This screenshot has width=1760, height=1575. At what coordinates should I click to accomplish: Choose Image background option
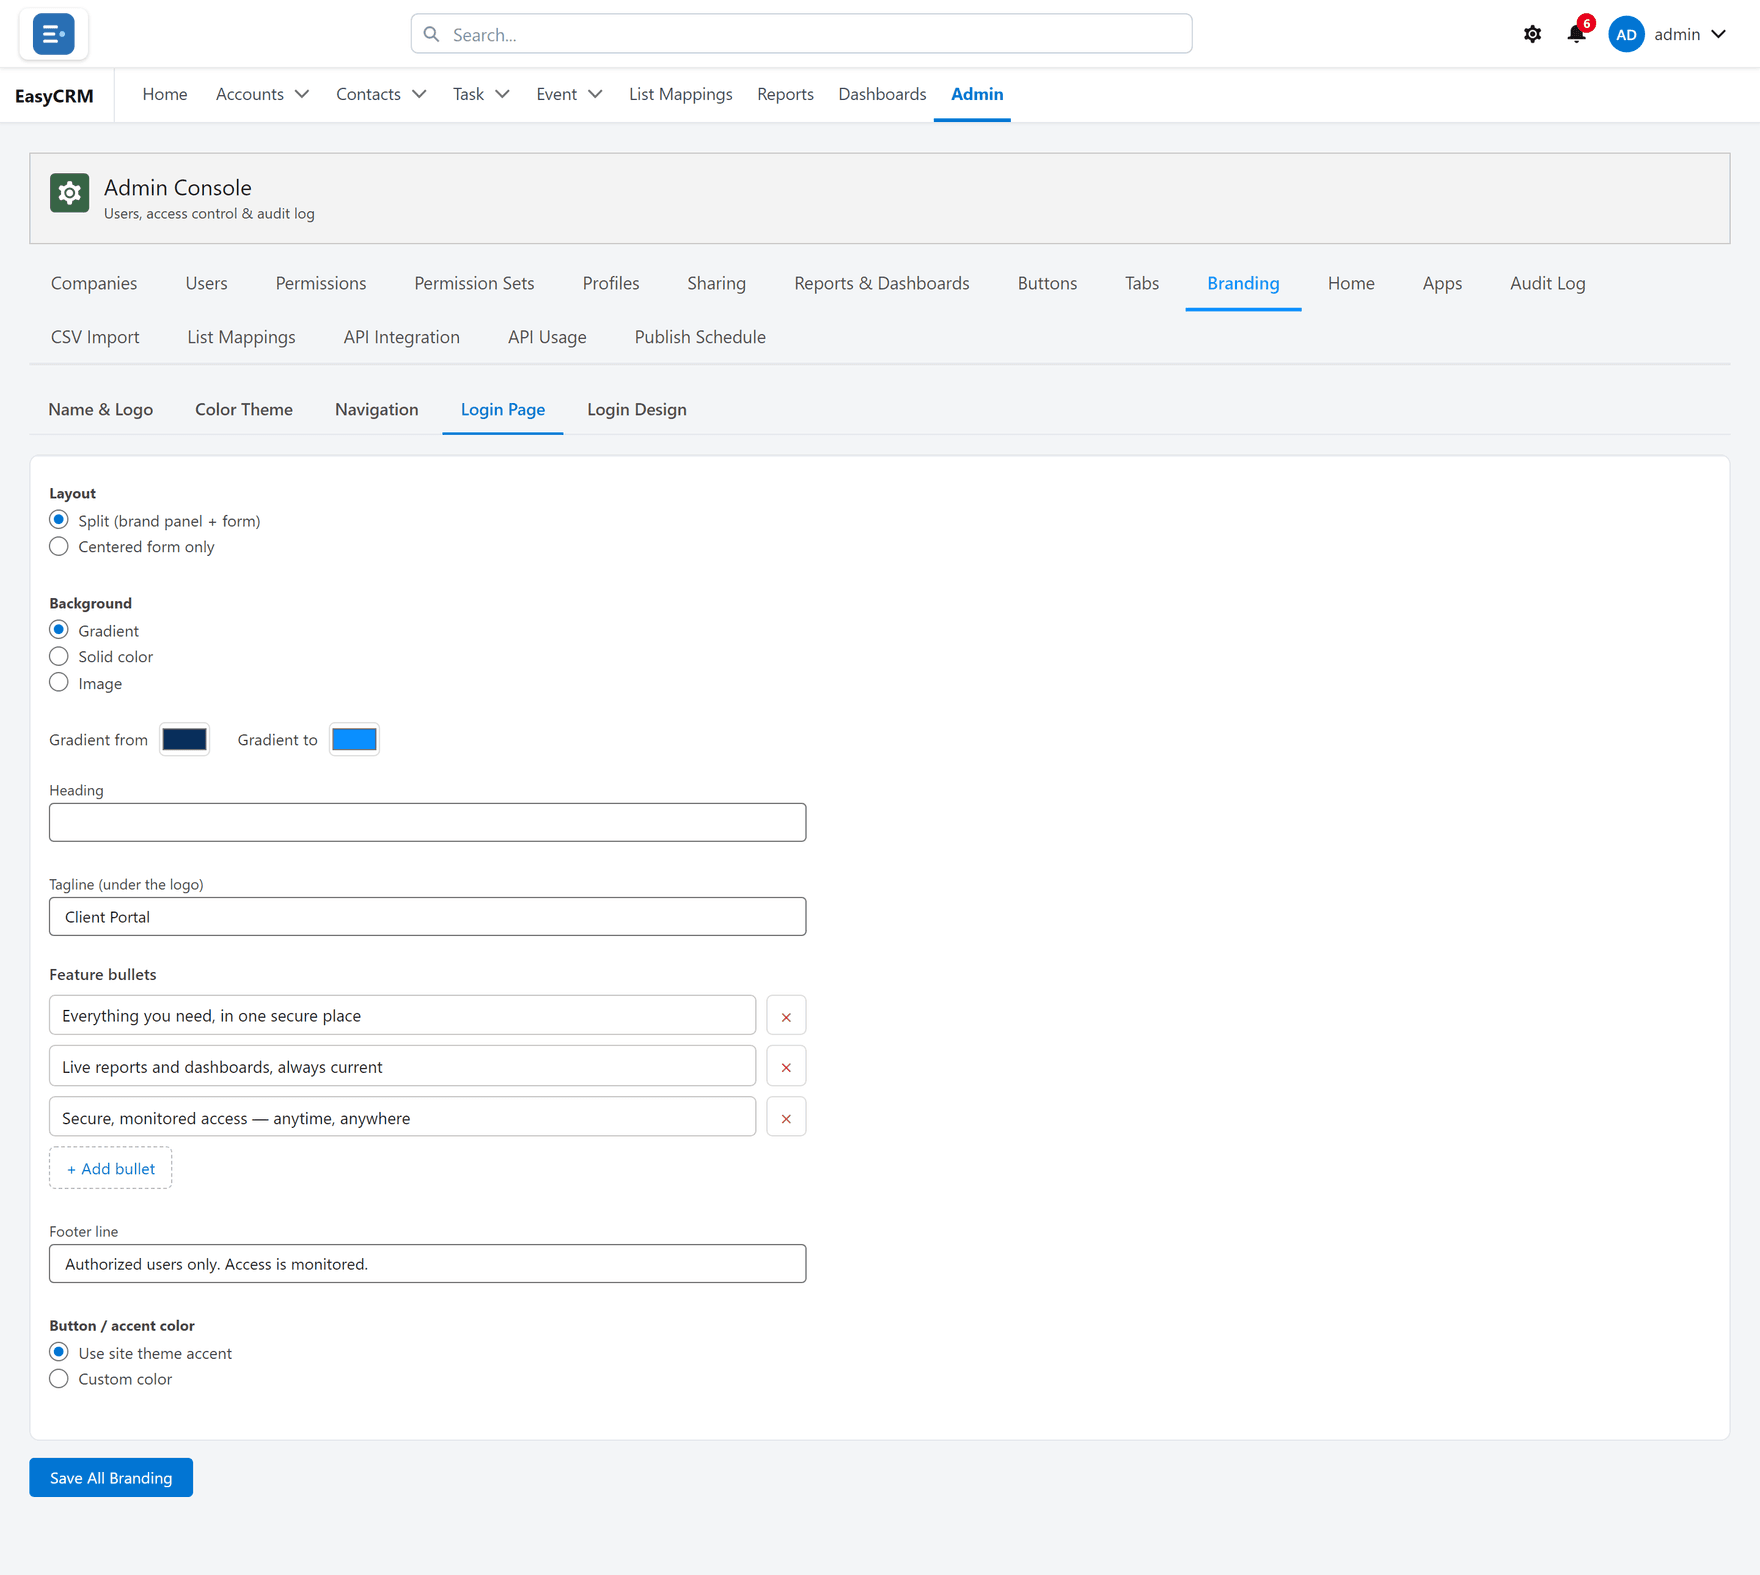(59, 683)
